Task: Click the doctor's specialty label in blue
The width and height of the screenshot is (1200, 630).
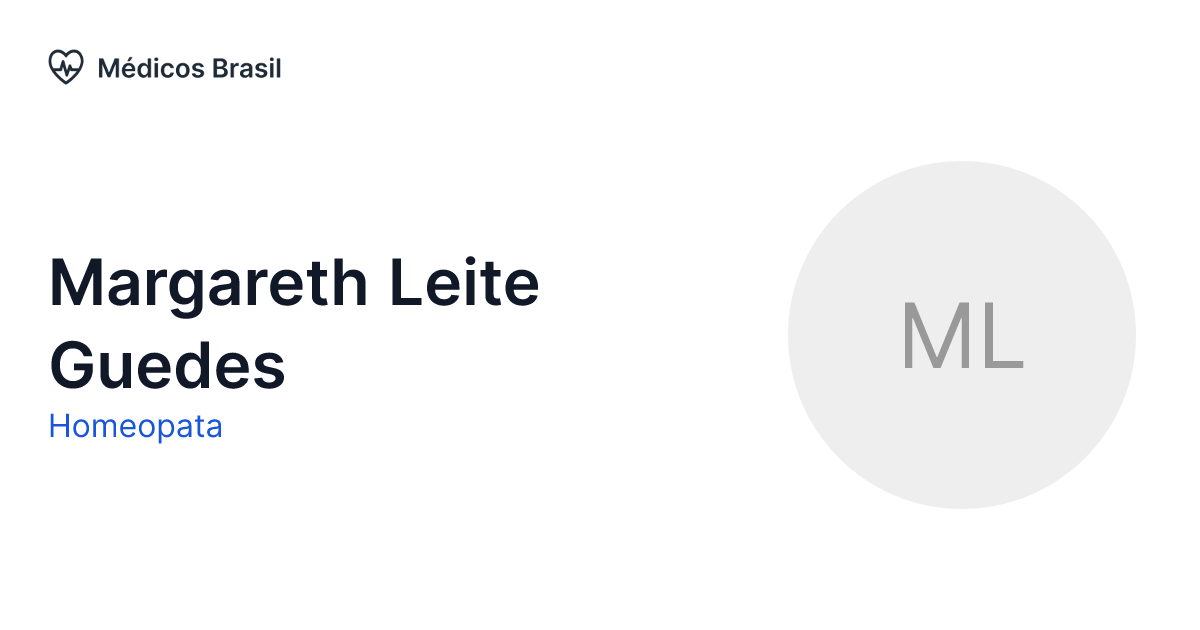Action: (x=135, y=426)
